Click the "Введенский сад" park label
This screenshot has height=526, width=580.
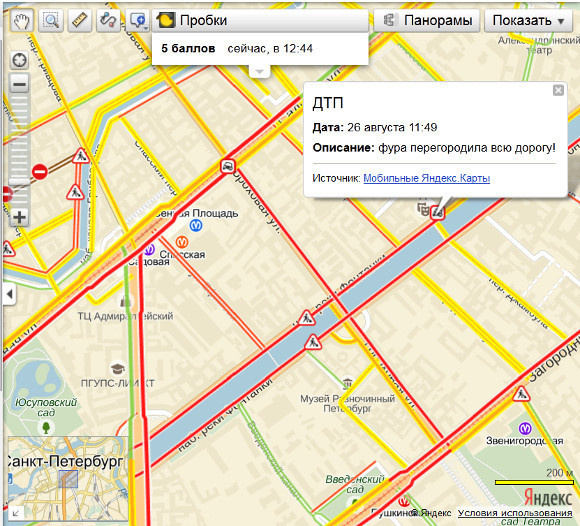coord(355,484)
